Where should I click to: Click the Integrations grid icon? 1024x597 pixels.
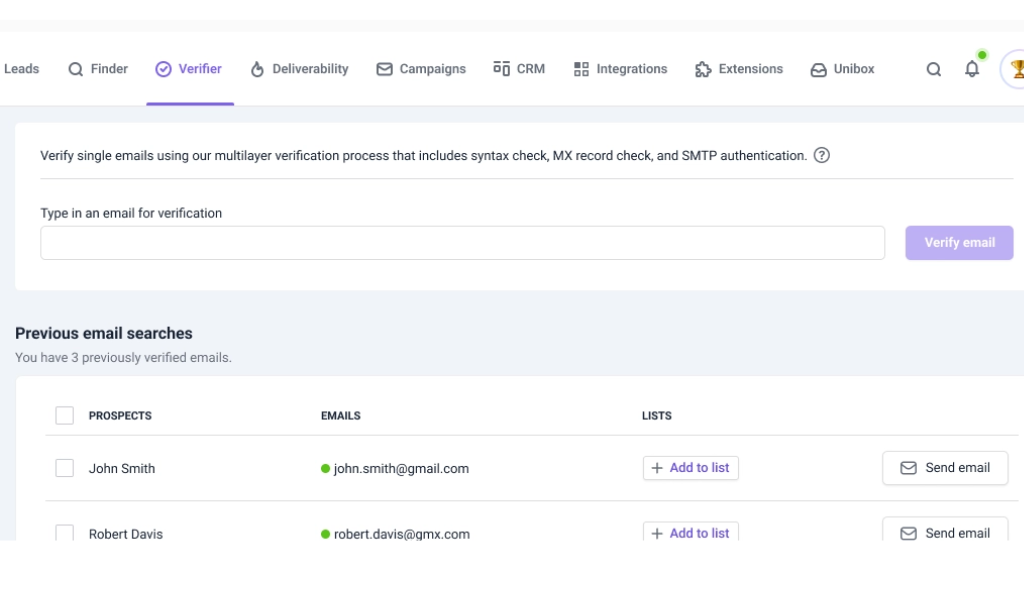coord(581,69)
